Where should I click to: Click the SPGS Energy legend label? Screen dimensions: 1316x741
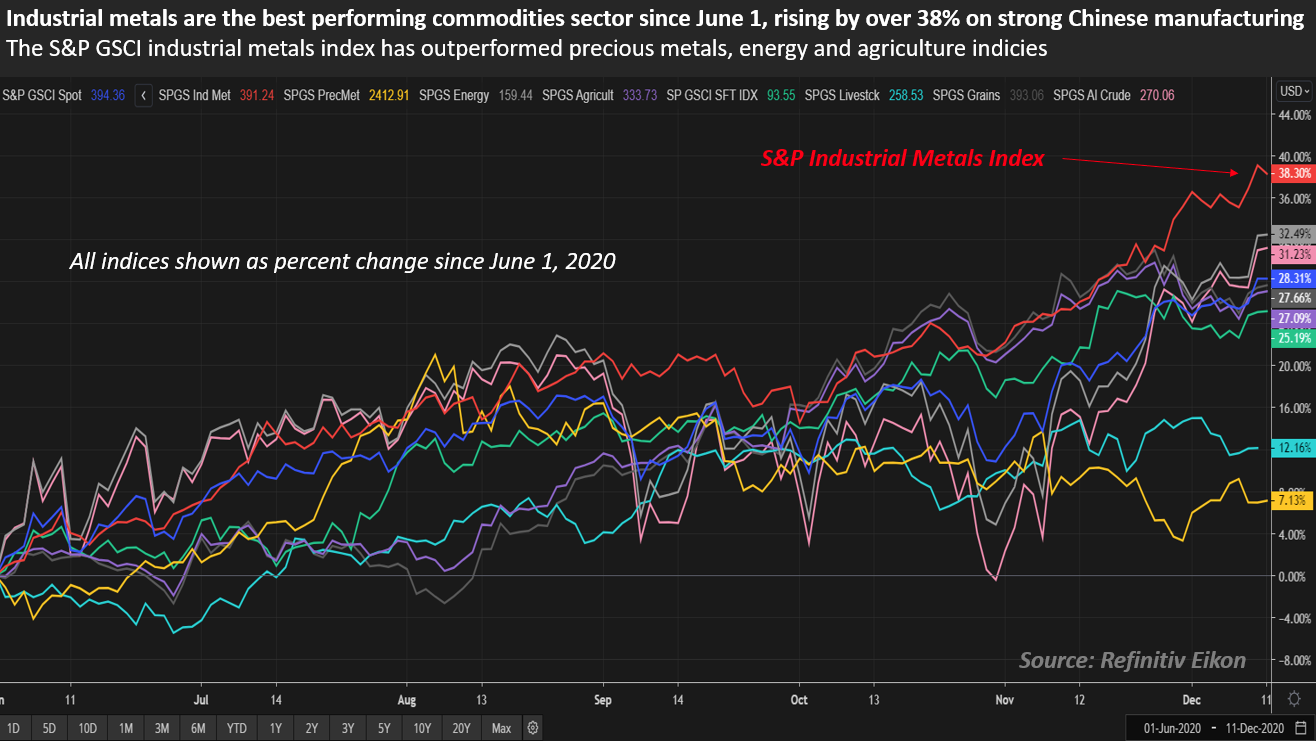454,95
